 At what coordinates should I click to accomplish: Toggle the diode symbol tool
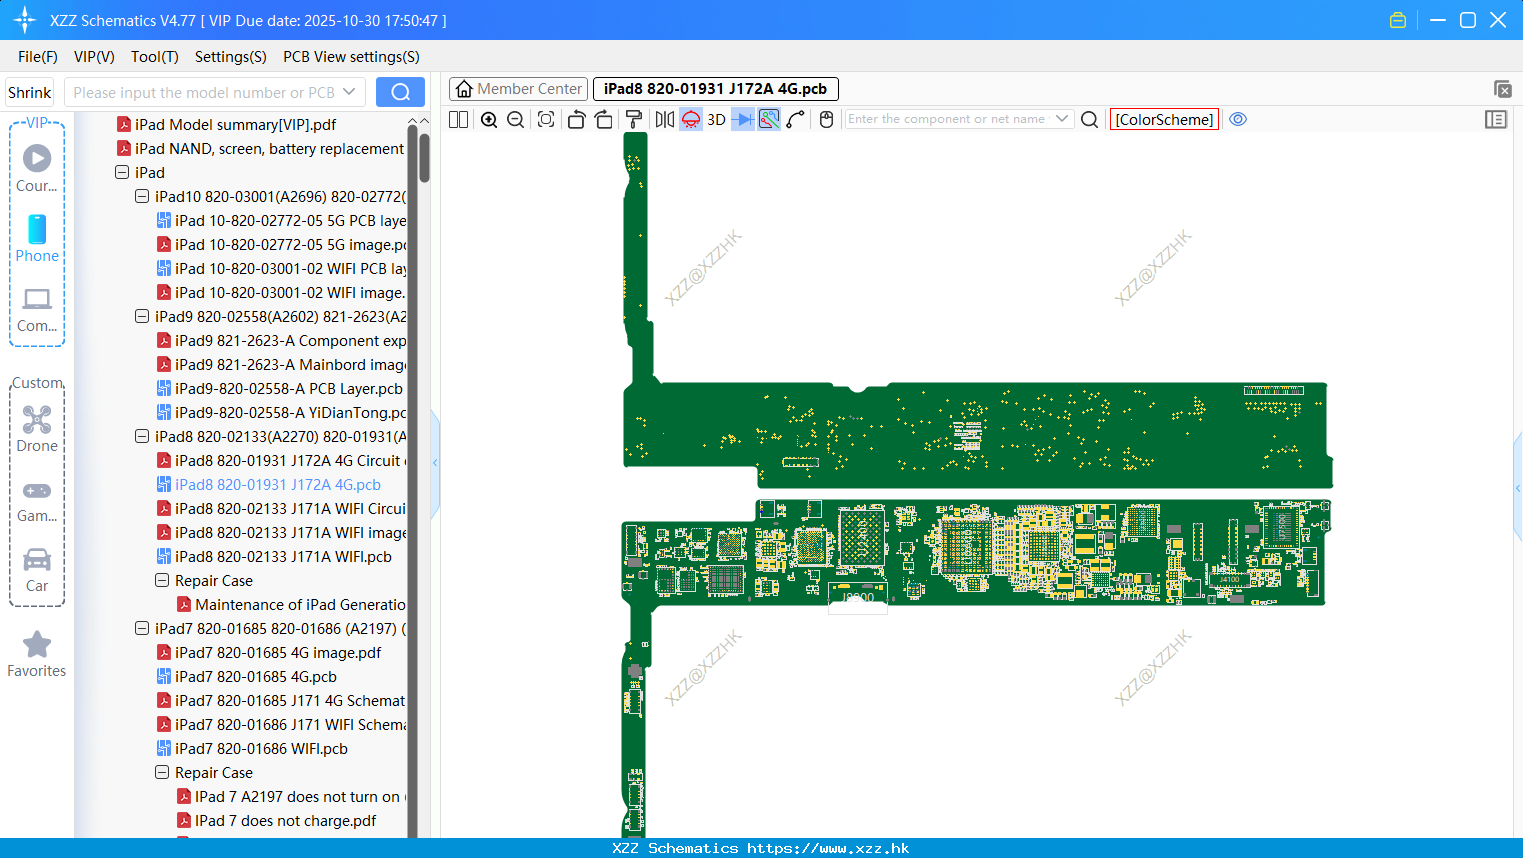[743, 119]
